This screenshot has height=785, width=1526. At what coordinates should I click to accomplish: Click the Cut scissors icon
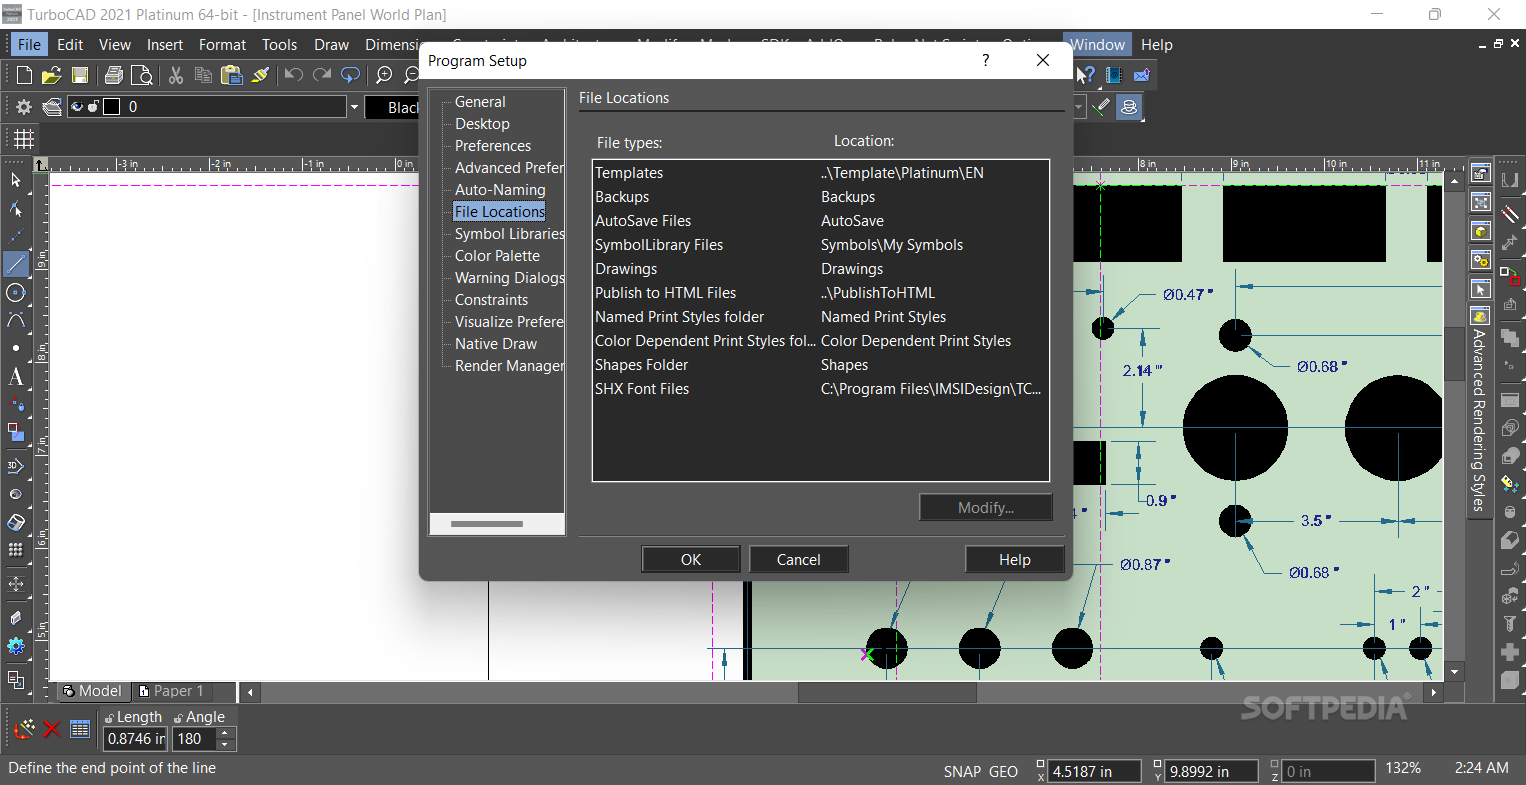pos(176,75)
